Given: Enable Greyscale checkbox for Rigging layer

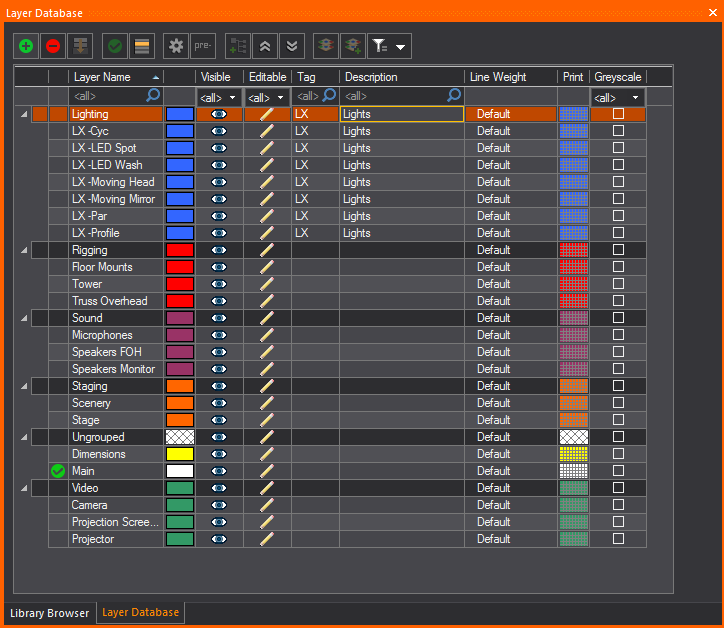Looking at the screenshot, I should 618,250.
